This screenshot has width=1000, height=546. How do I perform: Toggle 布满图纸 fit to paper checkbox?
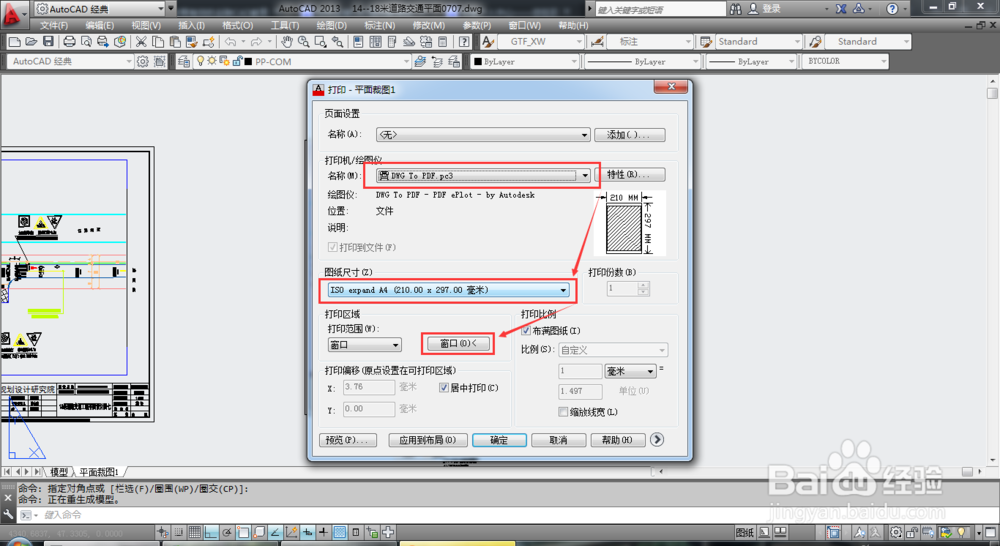526,330
